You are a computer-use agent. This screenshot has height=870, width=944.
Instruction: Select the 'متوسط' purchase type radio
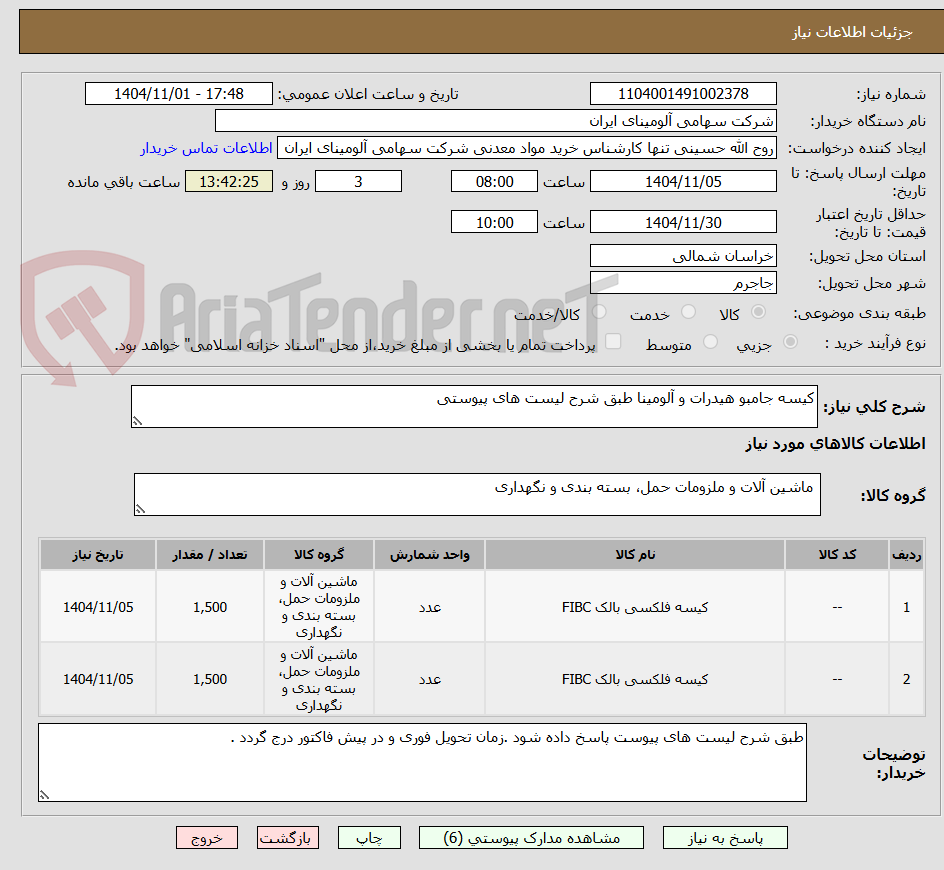710,341
